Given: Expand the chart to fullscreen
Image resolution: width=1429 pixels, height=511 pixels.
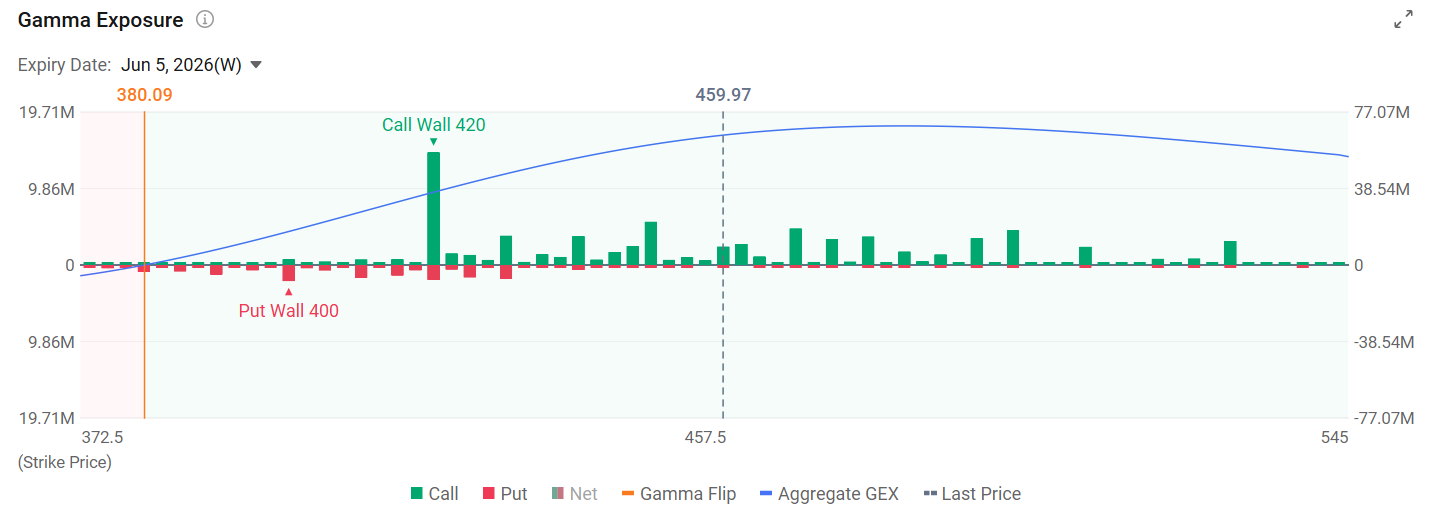Looking at the screenshot, I should coord(1404,20).
